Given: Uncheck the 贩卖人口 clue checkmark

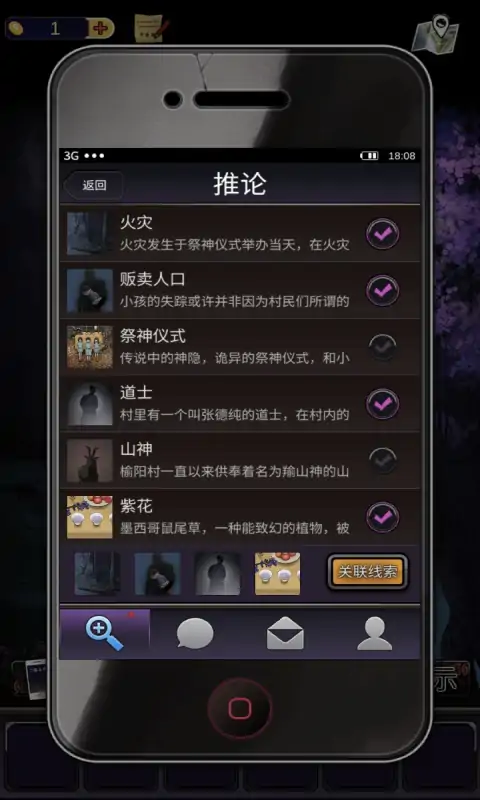Looking at the screenshot, I should [383, 291].
